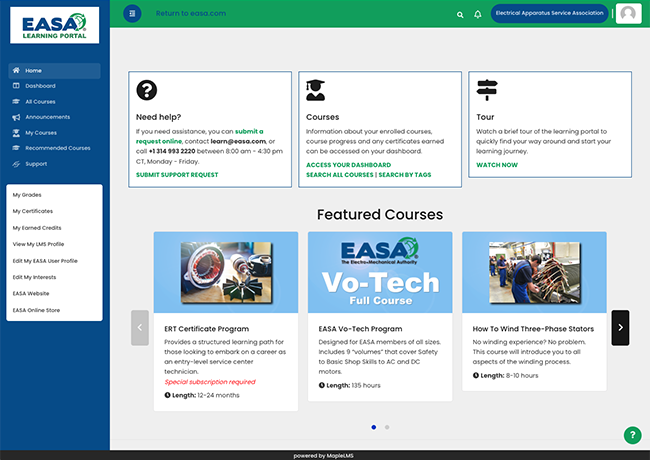
Task: Click the Watch Now tour link
Action: 497,164
